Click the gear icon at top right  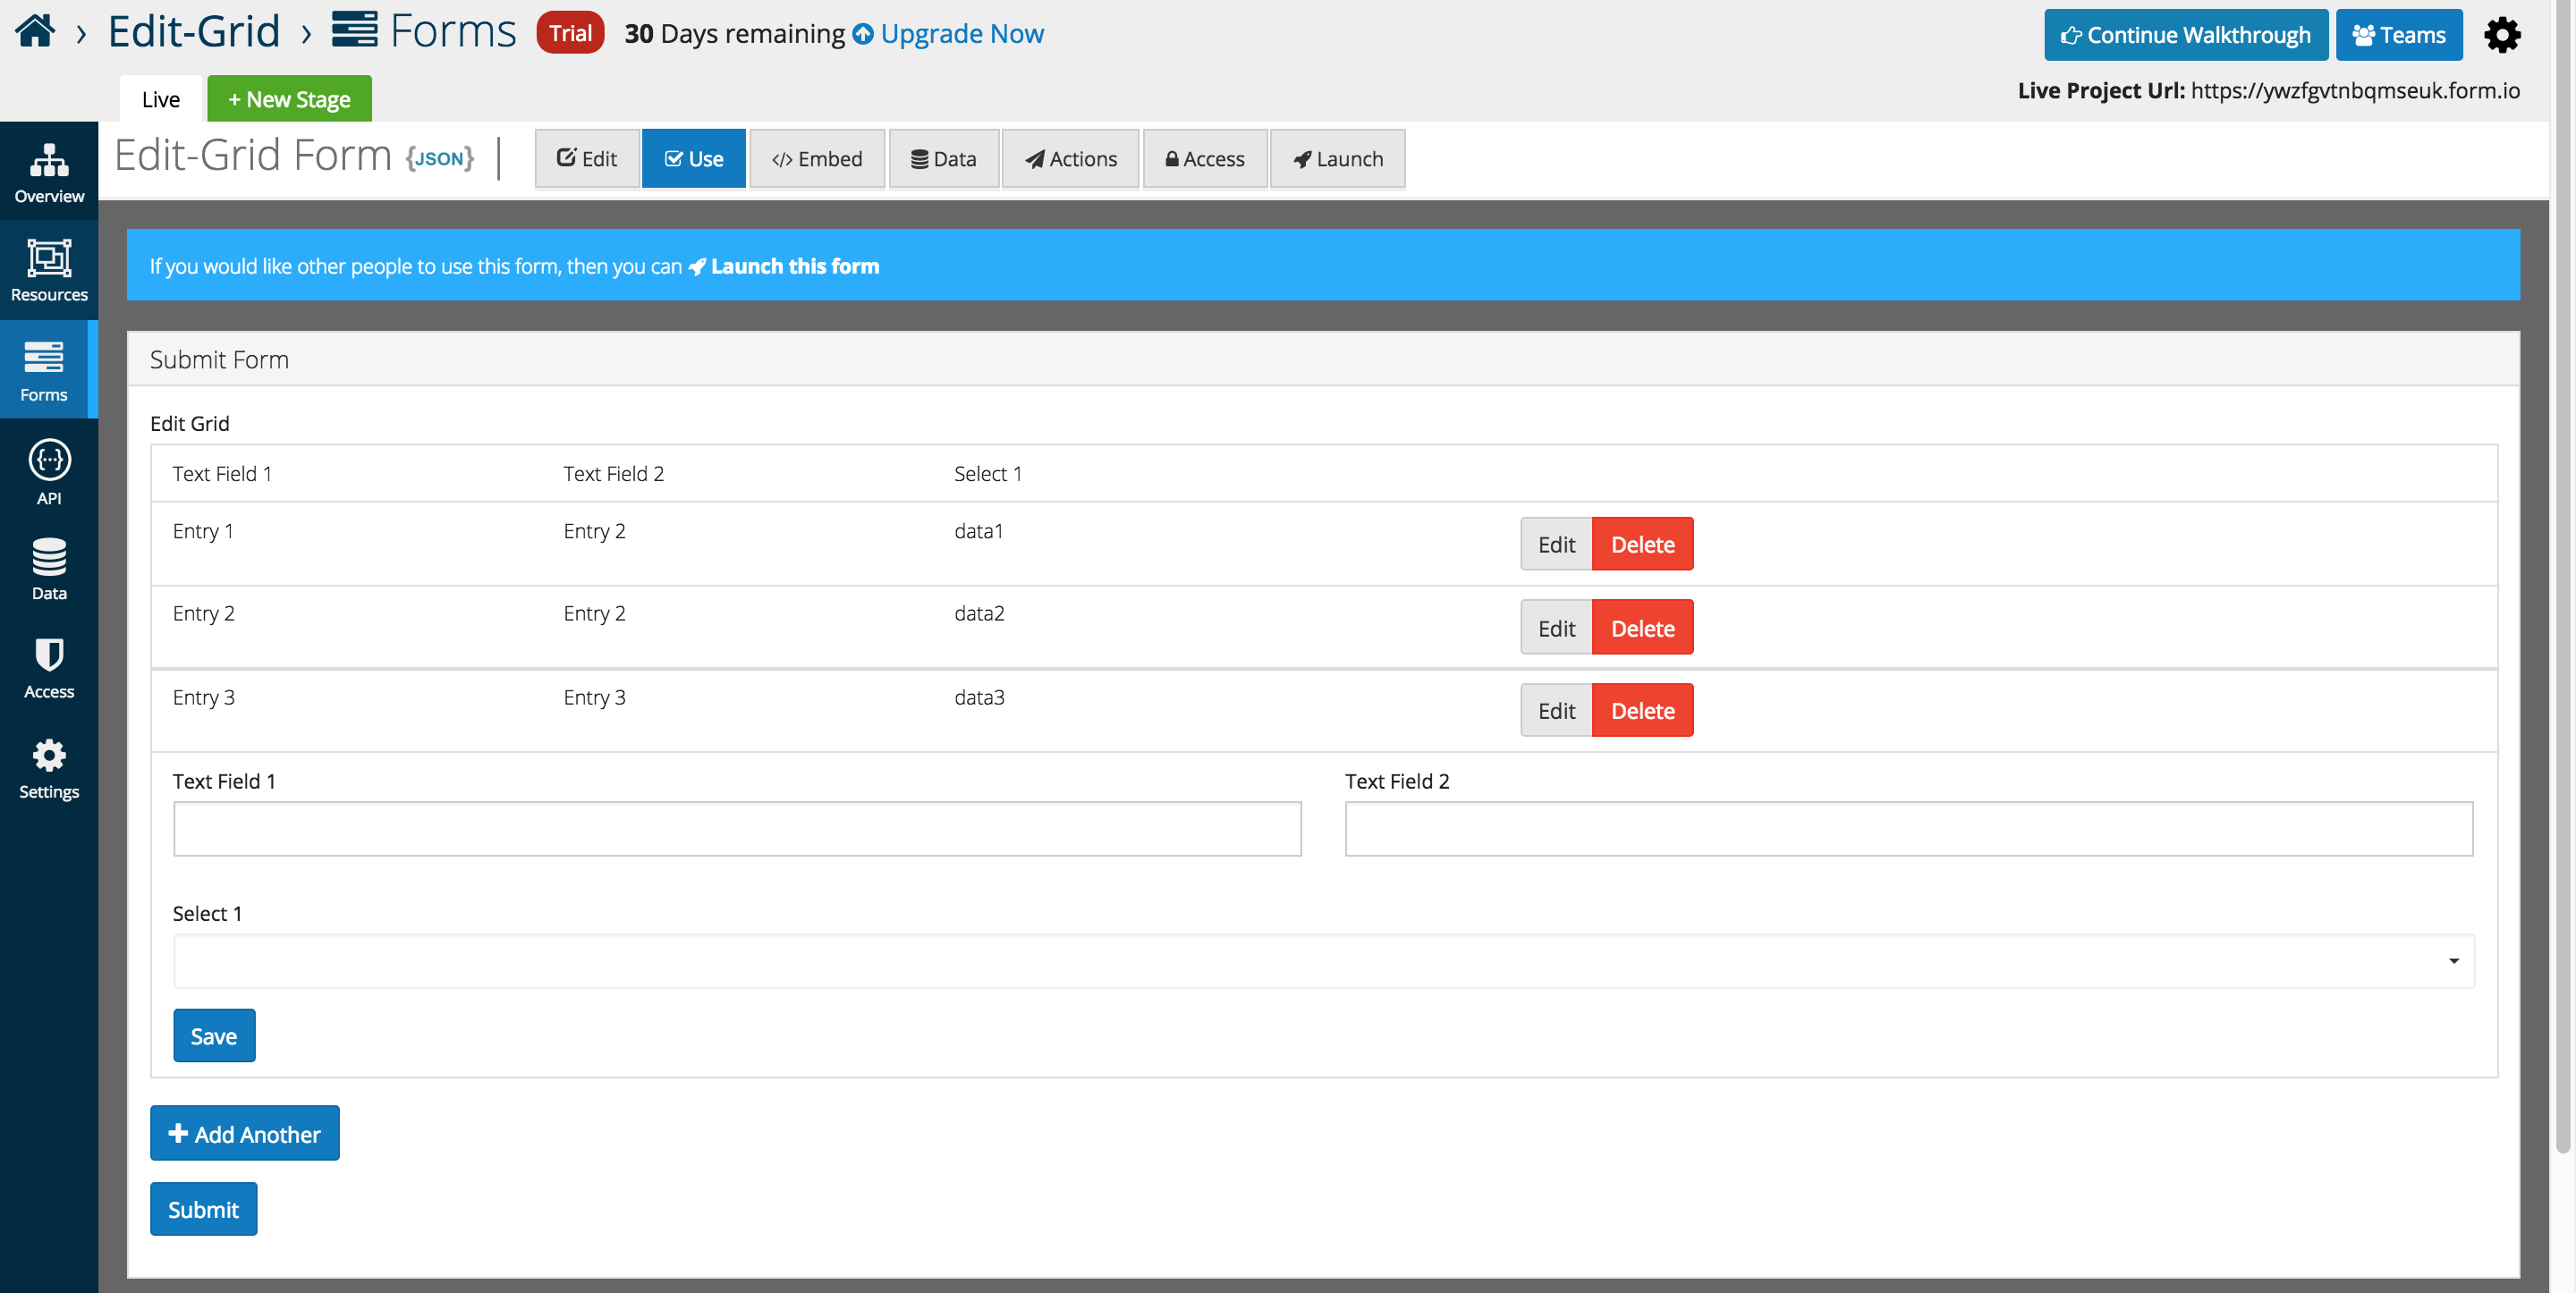[2502, 35]
